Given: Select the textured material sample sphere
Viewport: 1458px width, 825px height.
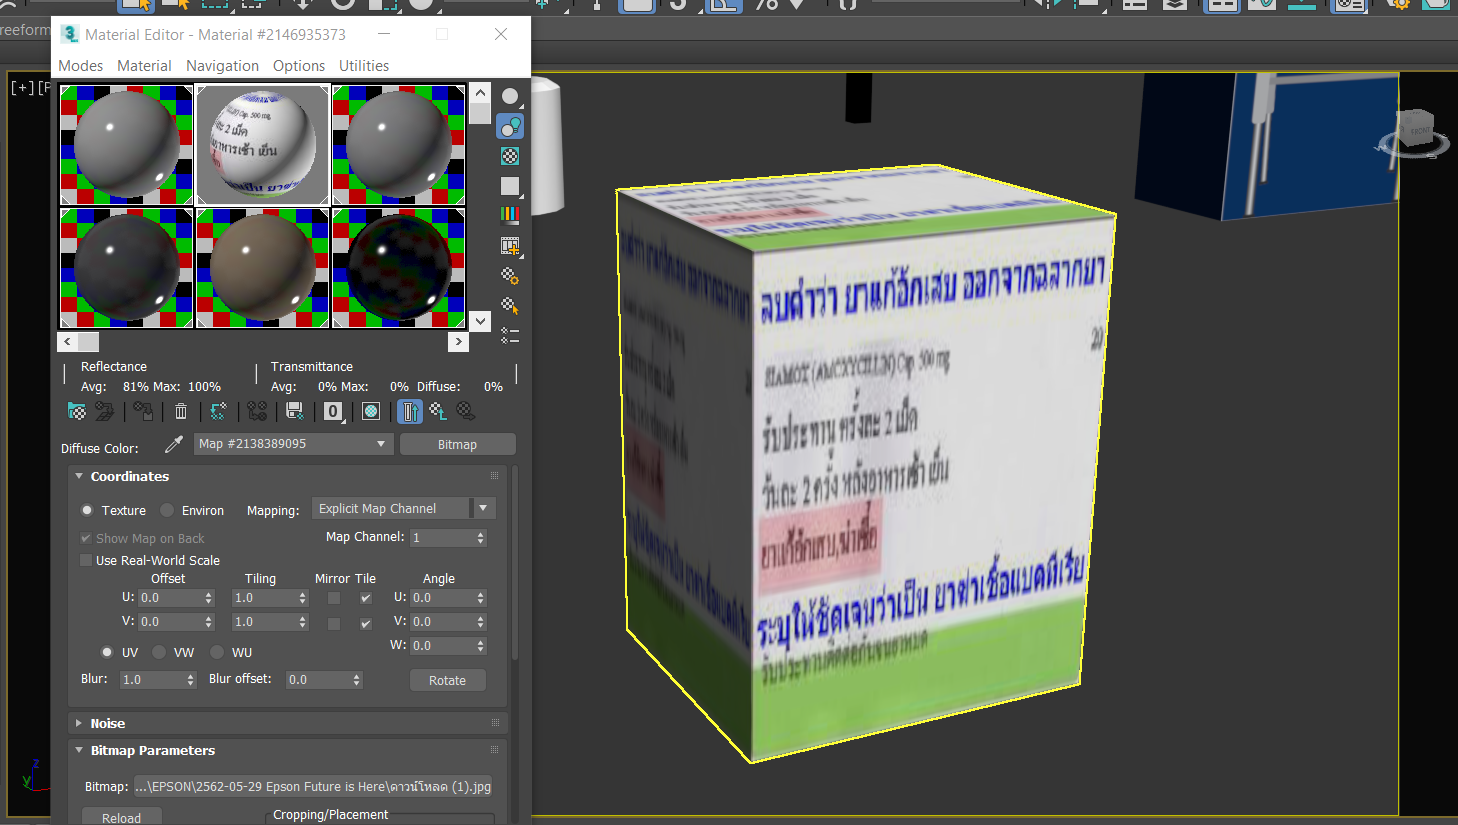Looking at the screenshot, I should click(263, 145).
